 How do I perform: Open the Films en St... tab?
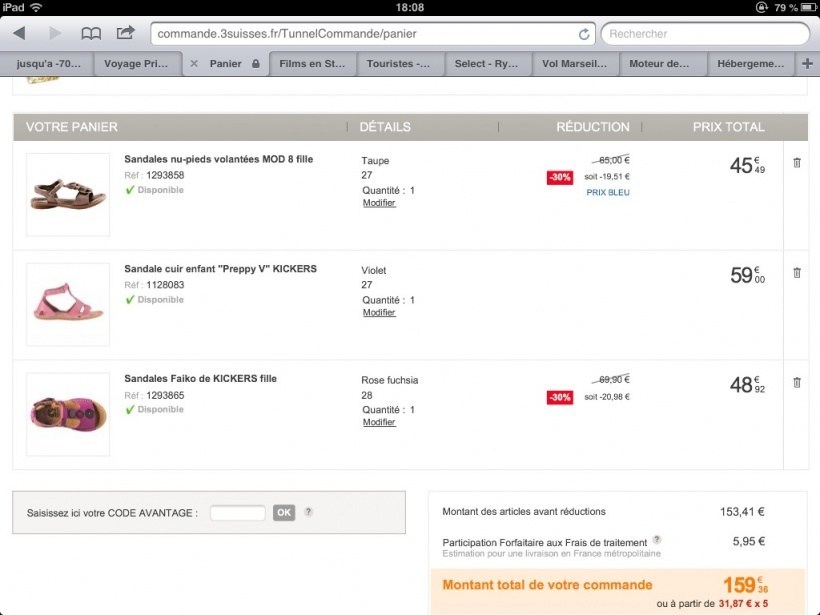312,64
